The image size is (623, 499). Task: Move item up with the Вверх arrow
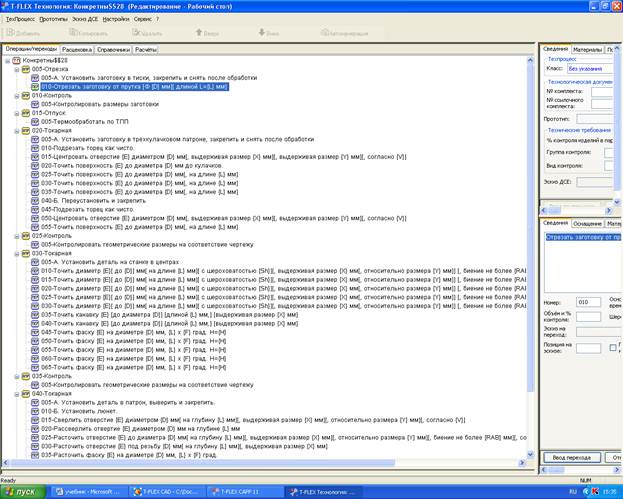coord(207,33)
